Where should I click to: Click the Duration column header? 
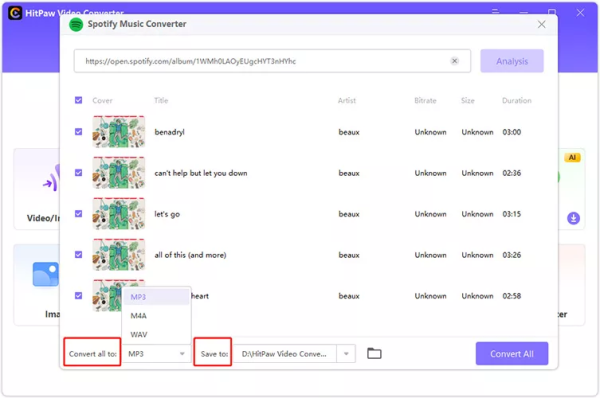point(517,100)
